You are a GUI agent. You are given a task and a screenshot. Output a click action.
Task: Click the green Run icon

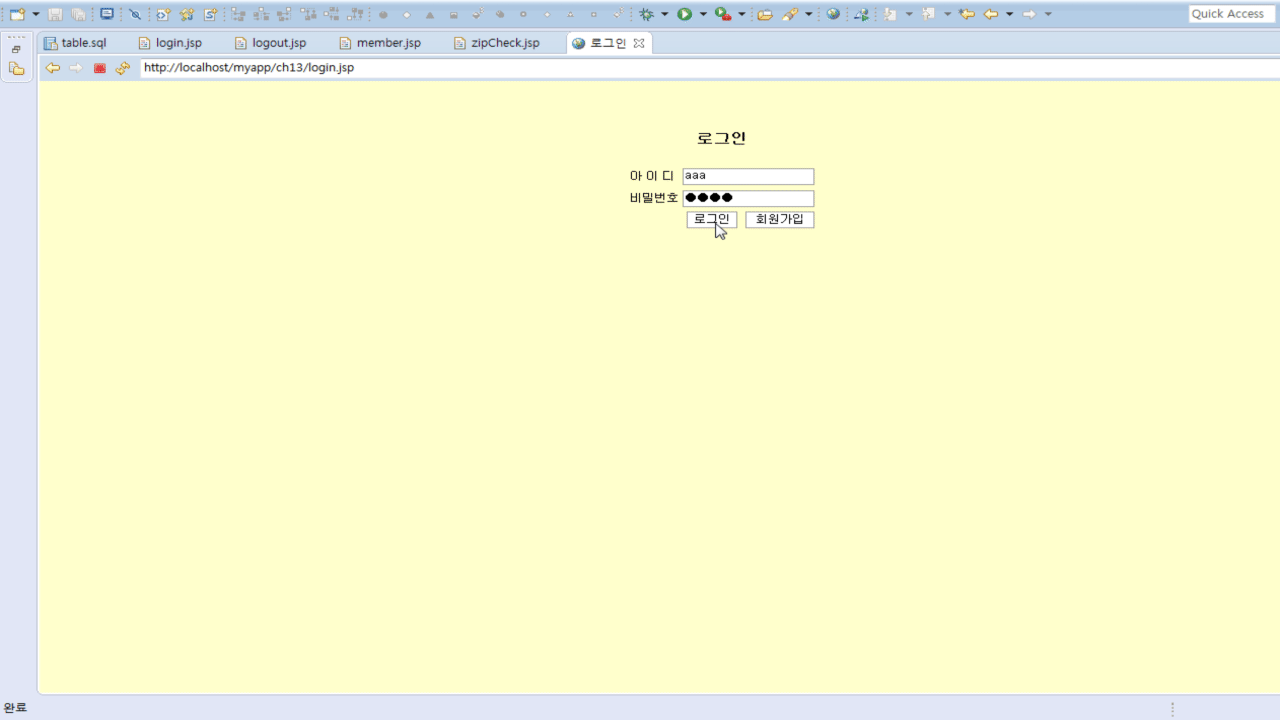click(x=685, y=14)
